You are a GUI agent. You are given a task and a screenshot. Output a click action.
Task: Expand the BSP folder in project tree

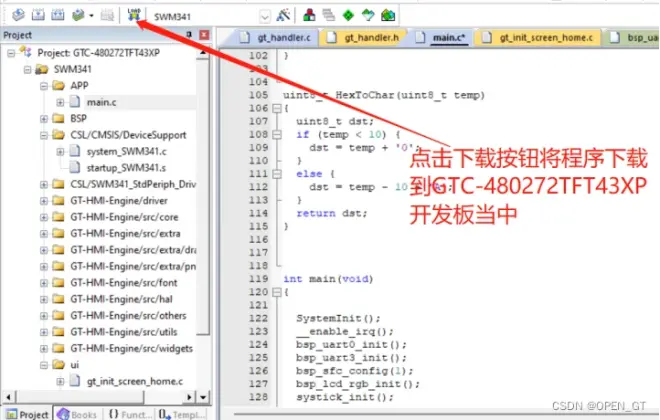click(45, 118)
